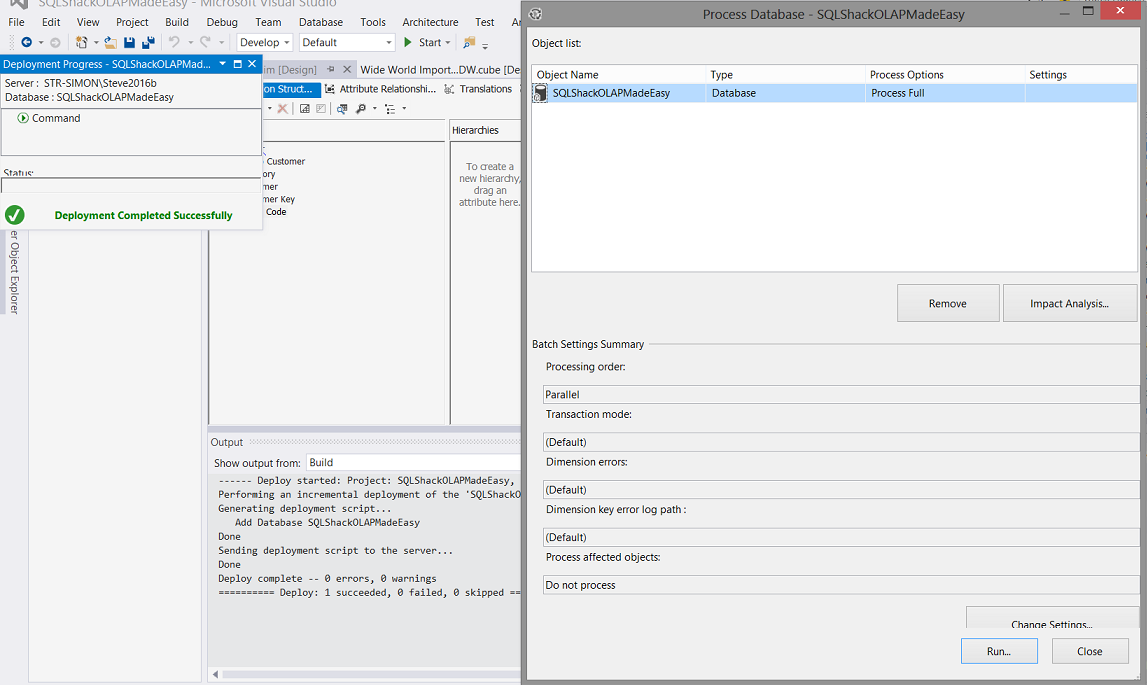Select the SQLShackOLAPMadeEasy database row
This screenshot has width=1147, height=685.
[610, 93]
